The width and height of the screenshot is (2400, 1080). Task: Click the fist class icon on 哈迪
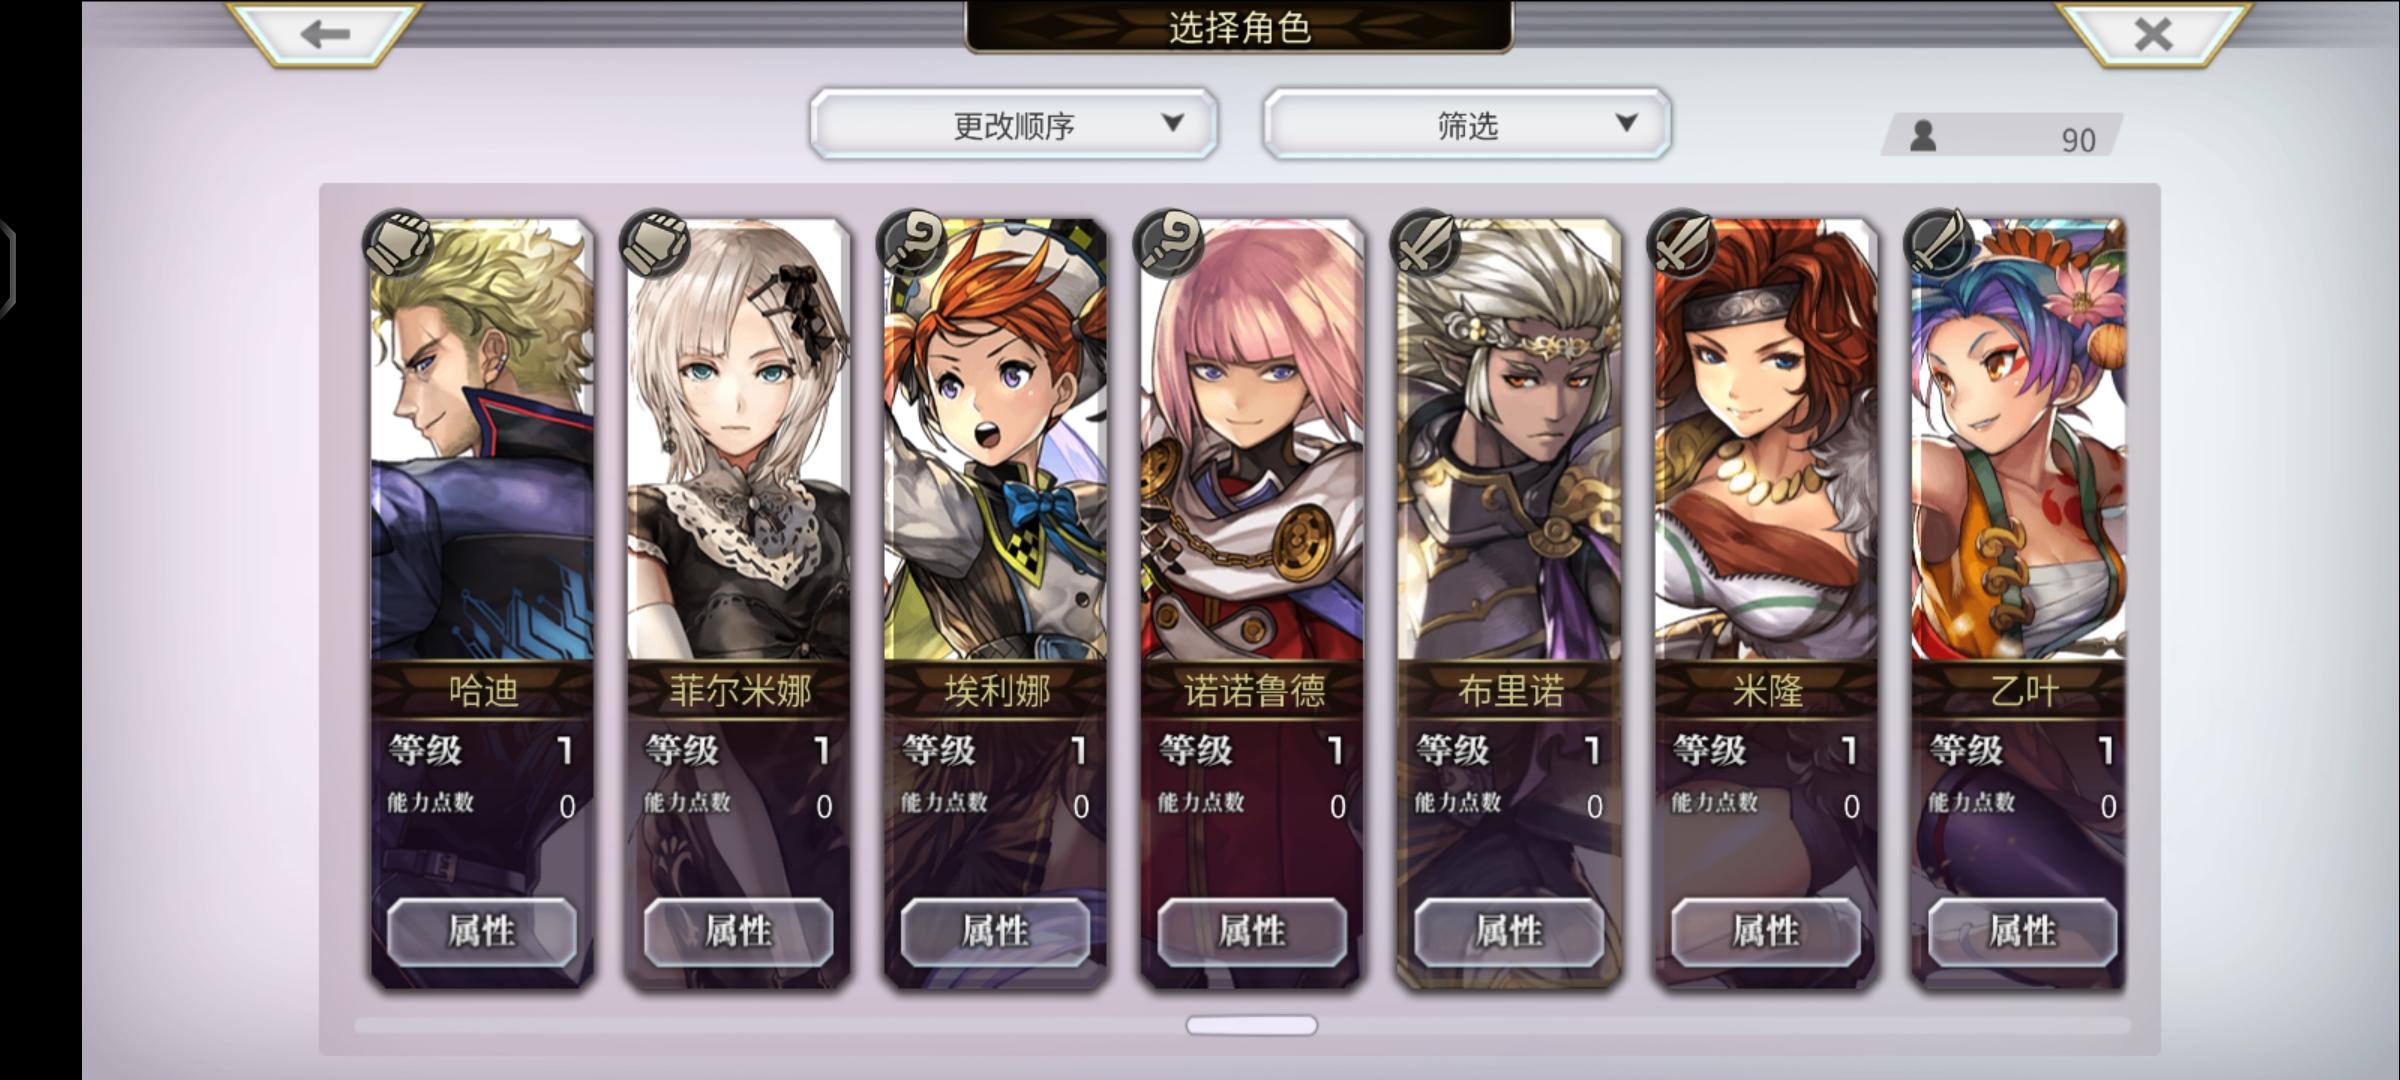click(398, 243)
